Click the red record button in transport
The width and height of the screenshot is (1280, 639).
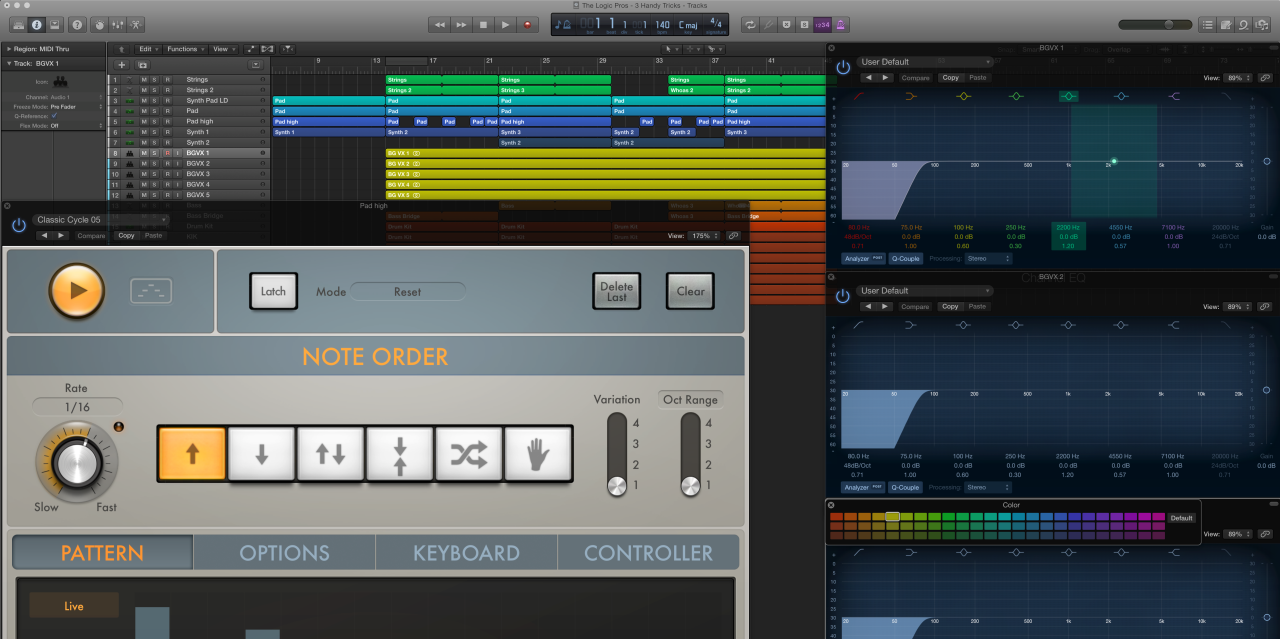527,24
